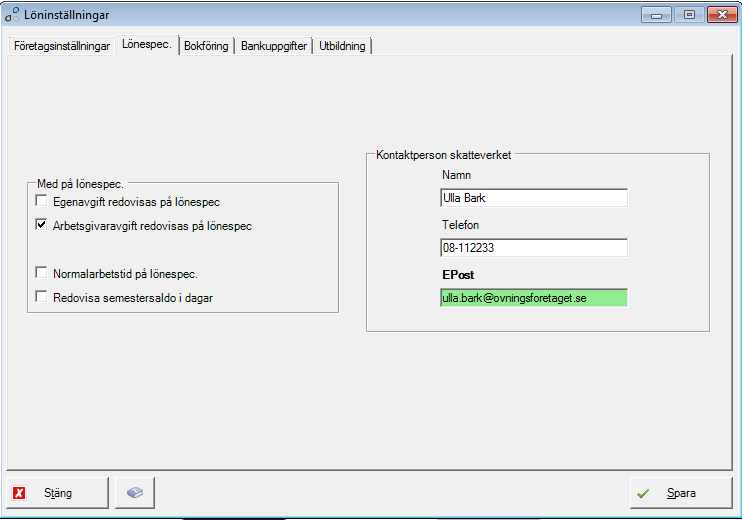
Task: Click the Namn field containing Ulla Bark
Action: (x=534, y=198)
